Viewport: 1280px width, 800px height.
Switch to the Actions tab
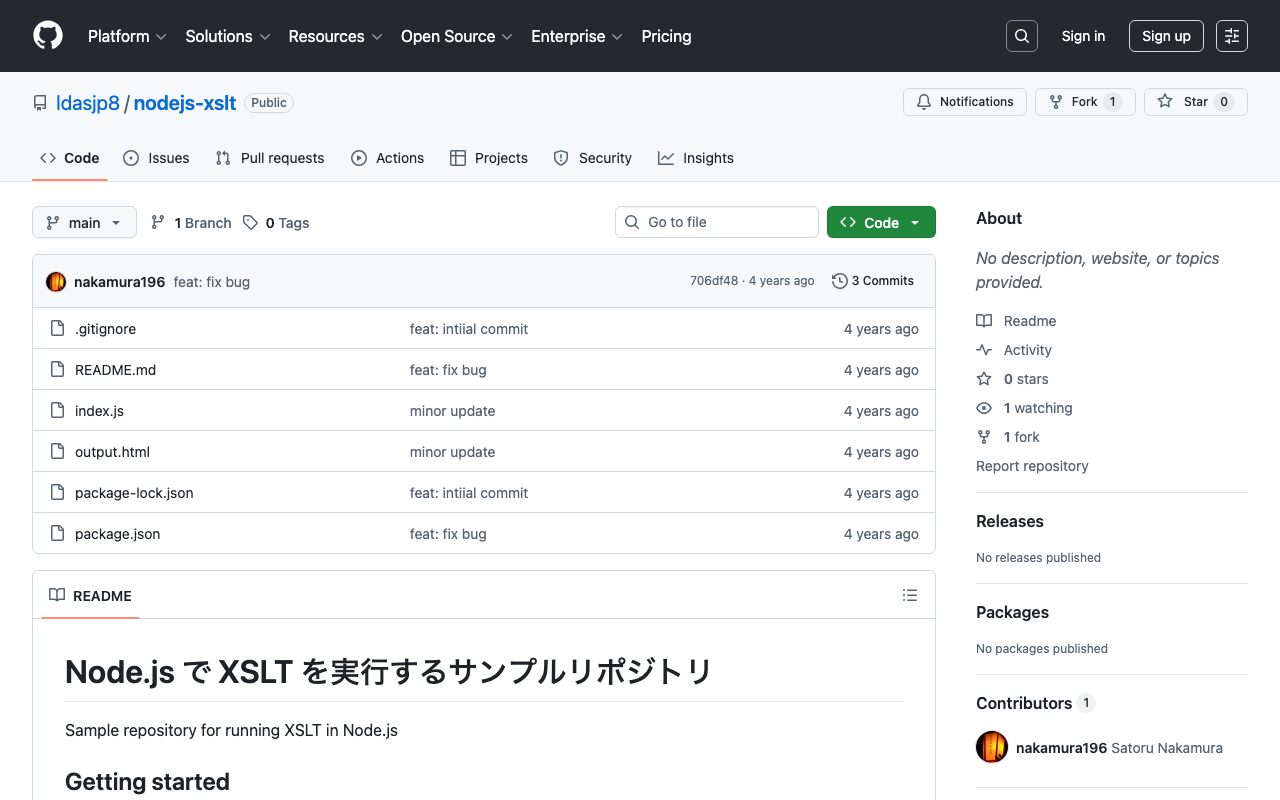click(x=388, y=158)
